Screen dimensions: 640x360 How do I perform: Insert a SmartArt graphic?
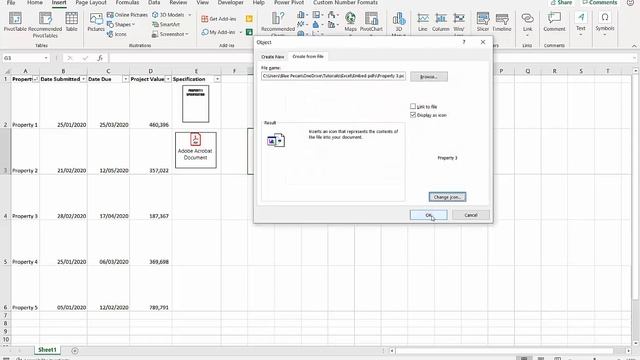pos(166,24)
